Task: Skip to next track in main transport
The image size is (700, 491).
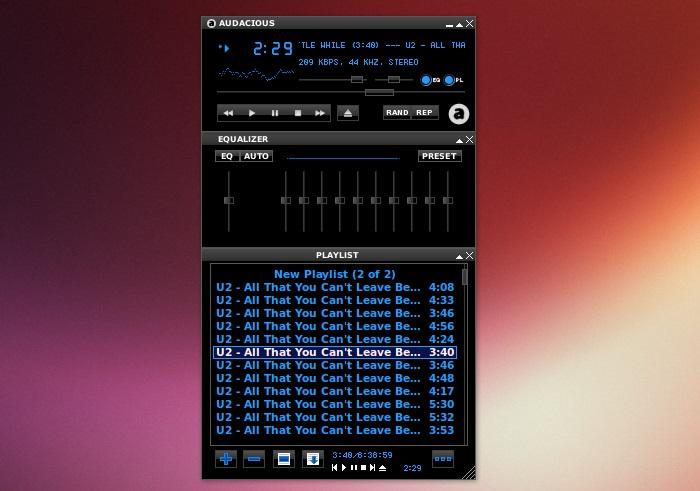Action: click(x=320, y=113)
